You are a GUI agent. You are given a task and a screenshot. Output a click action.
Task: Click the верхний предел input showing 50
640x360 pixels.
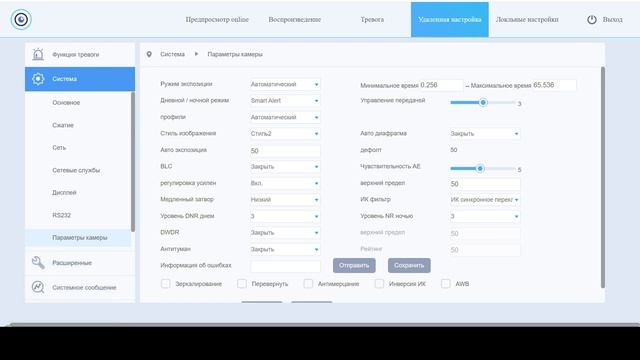[x=485, y=184]
